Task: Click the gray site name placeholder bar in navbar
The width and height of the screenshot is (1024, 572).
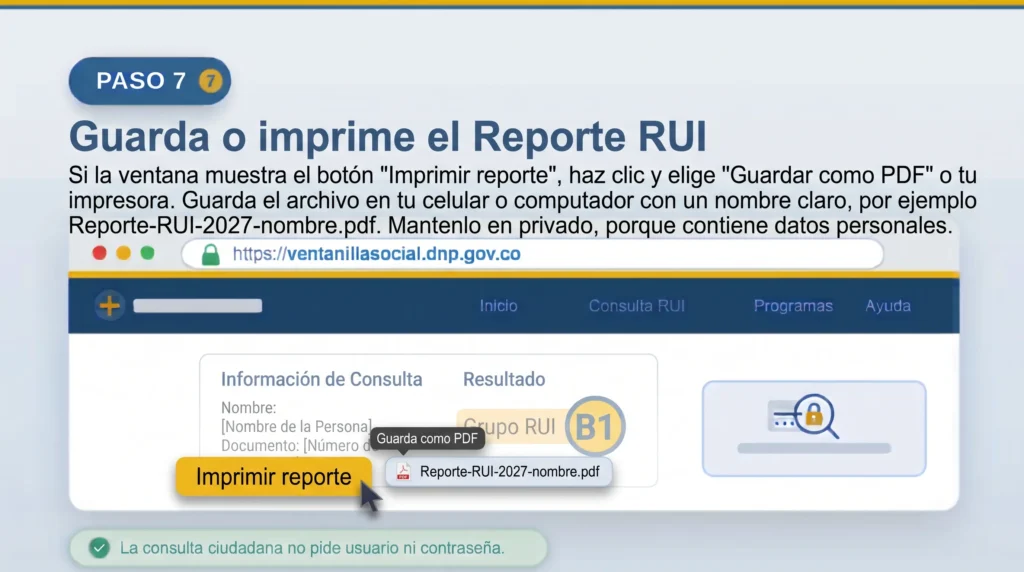Action: [198, 306]
